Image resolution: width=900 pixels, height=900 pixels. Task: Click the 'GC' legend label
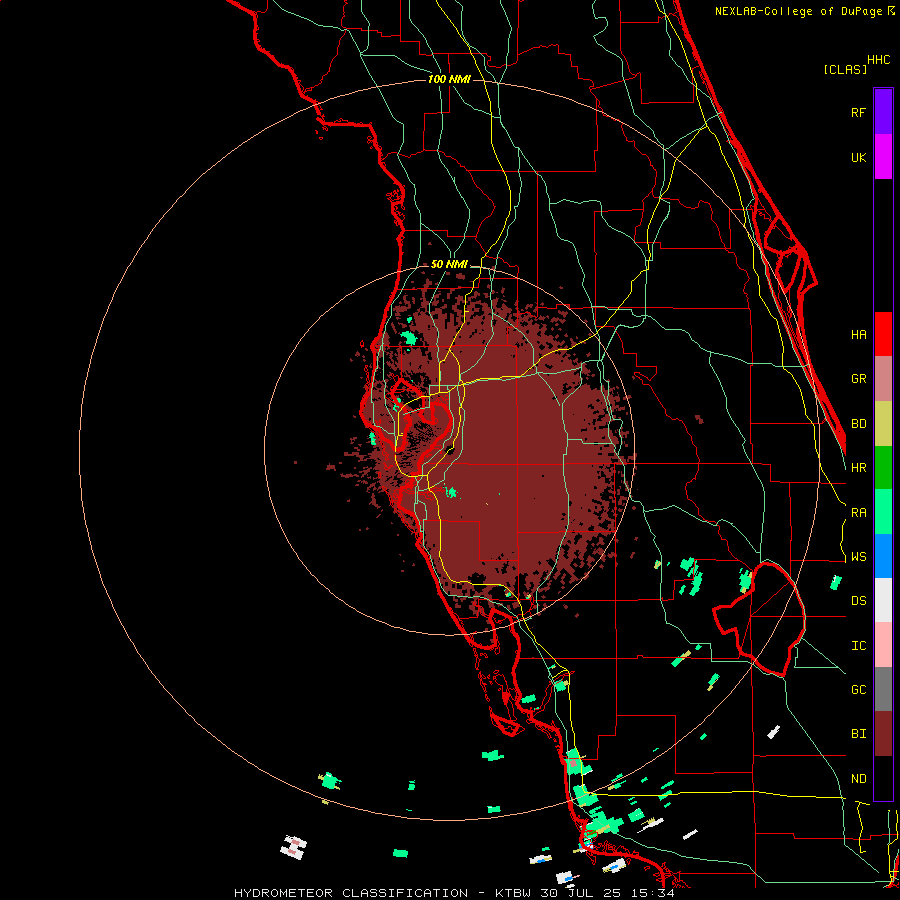[x=858, y=690]
